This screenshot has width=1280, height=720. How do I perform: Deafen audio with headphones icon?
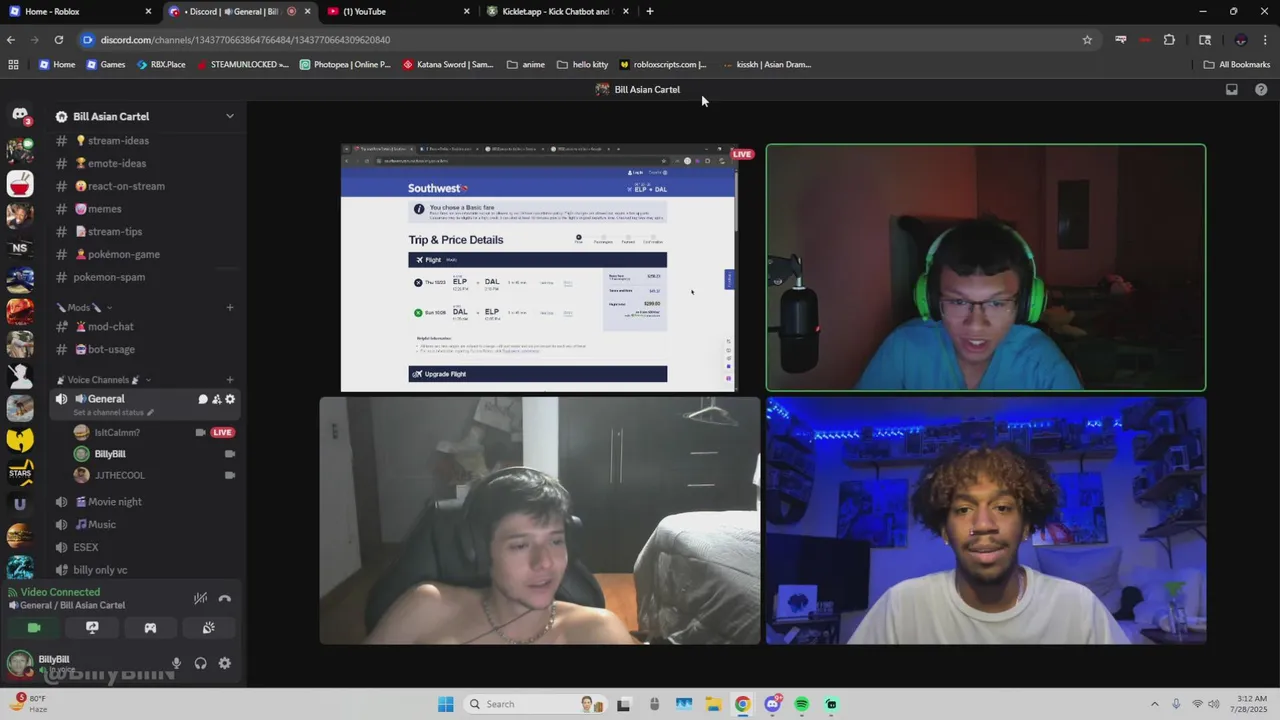point(200,663)
